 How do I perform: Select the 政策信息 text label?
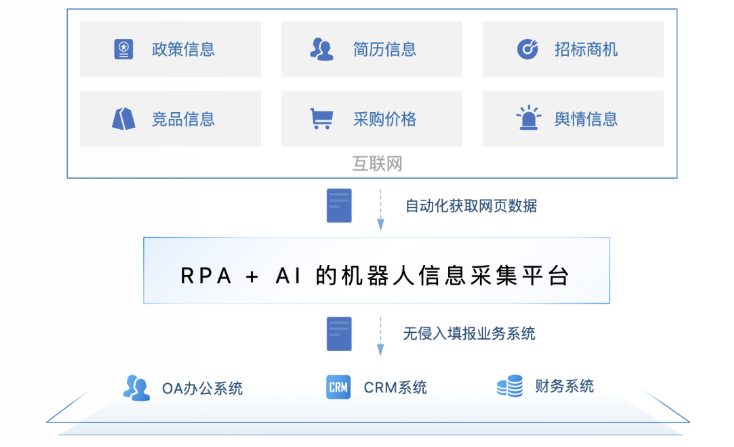[x=183, y=49]
